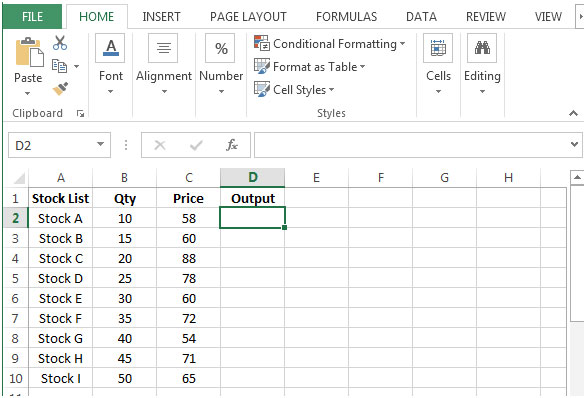Select the cell with quantity 45
This screenshot has height=398, width=586.
124,358
